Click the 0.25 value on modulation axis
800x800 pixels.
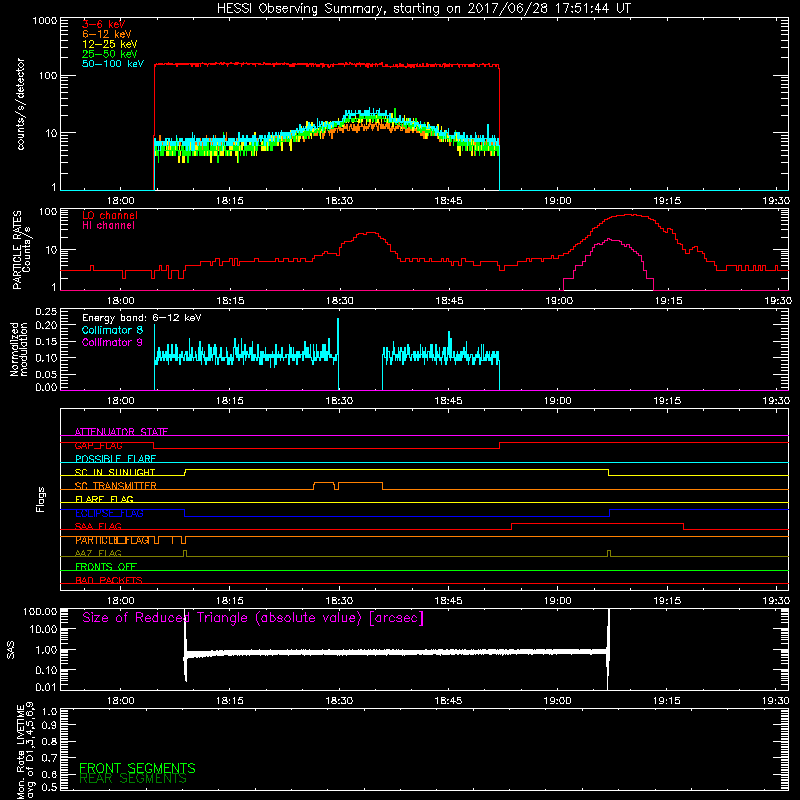pos(46,312)
